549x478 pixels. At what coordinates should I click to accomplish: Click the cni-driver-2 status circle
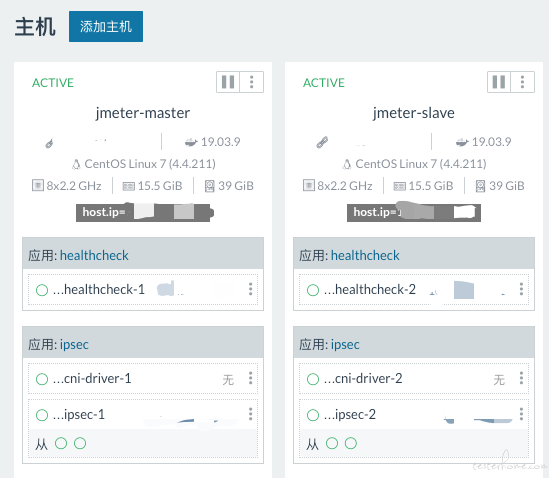coord(313,379)
